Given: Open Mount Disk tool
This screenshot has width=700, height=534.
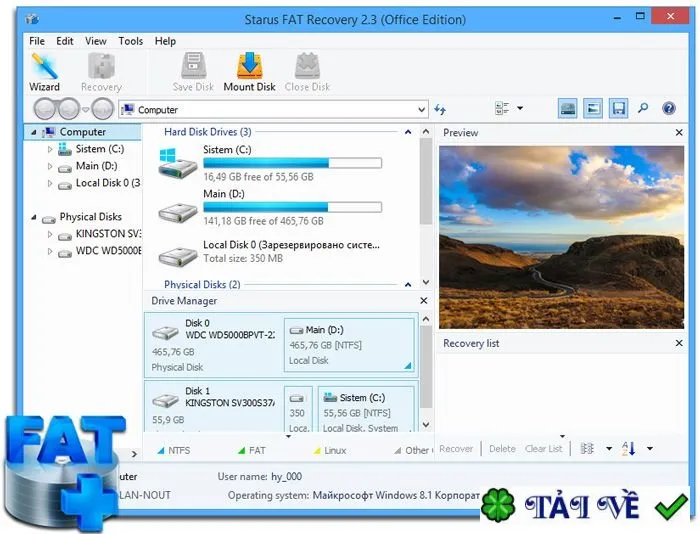Looking at the screenshot, I should click(x=249, y=72).
